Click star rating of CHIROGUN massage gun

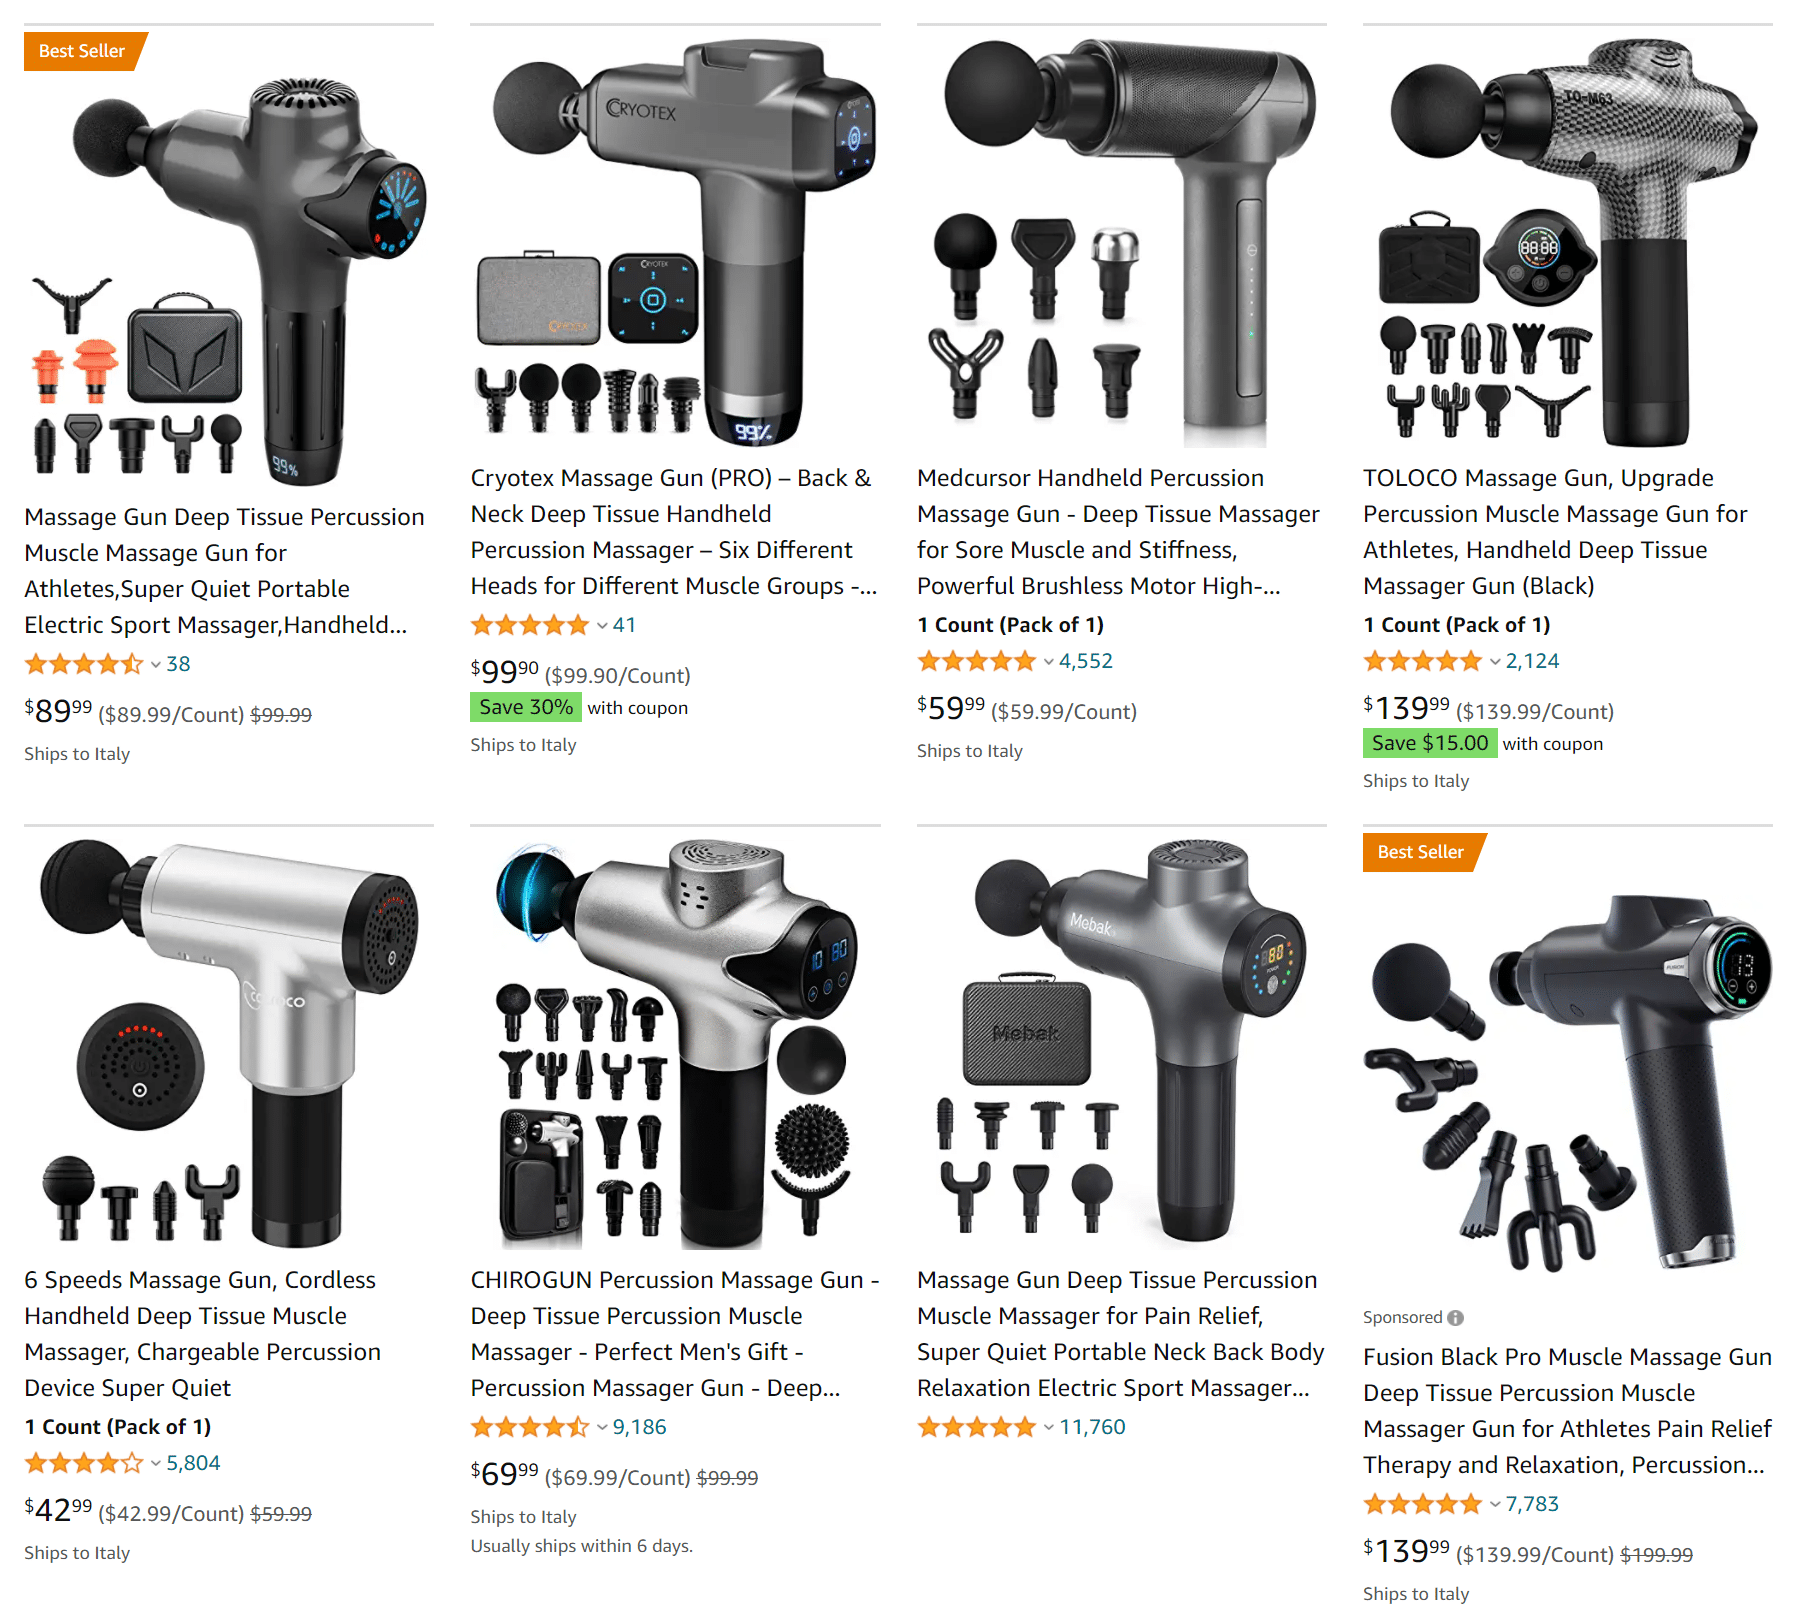(530, 1427)
